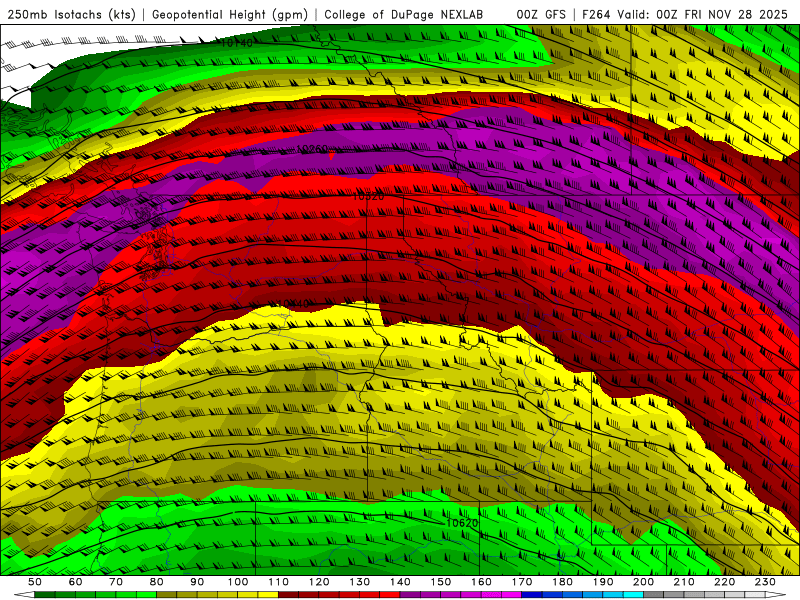Click the '00Z GFS' model run label
800x600 pixels.
coord(541,15)
